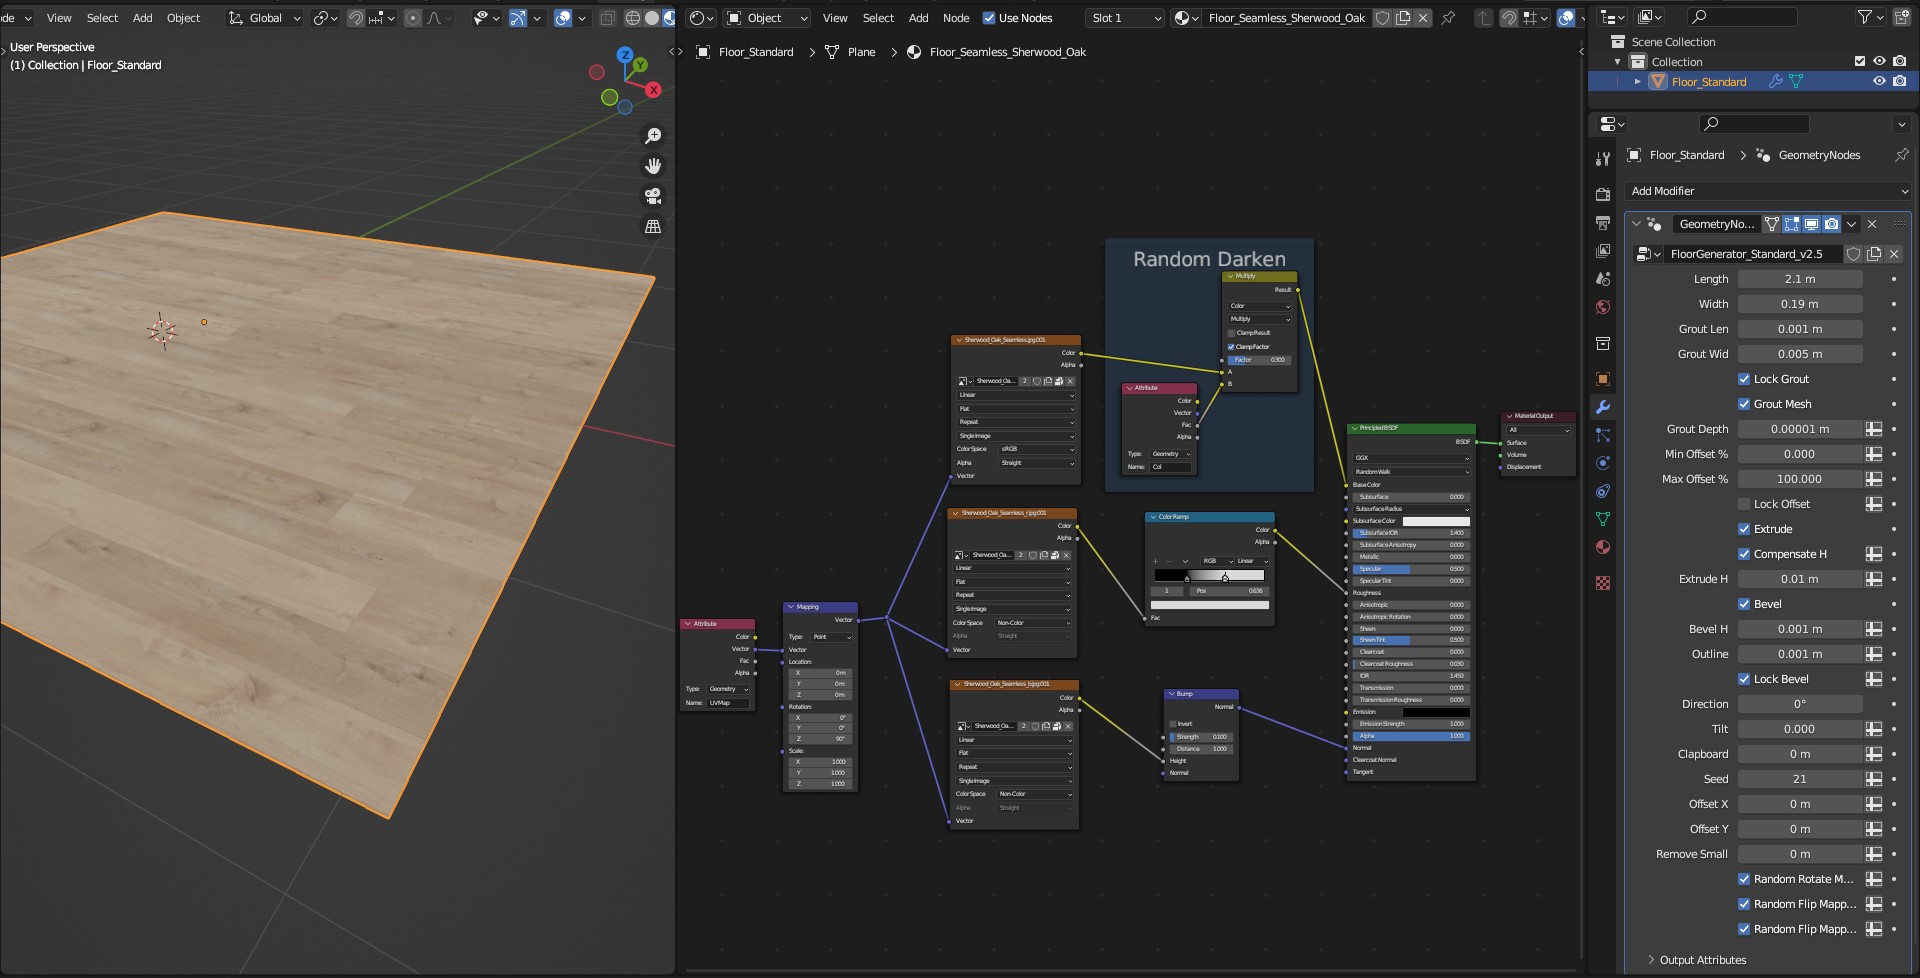This screenshot has width=1920, height=978.
Task: Click the zoom magnifier icon in viewport
Action: click(653, 136)
